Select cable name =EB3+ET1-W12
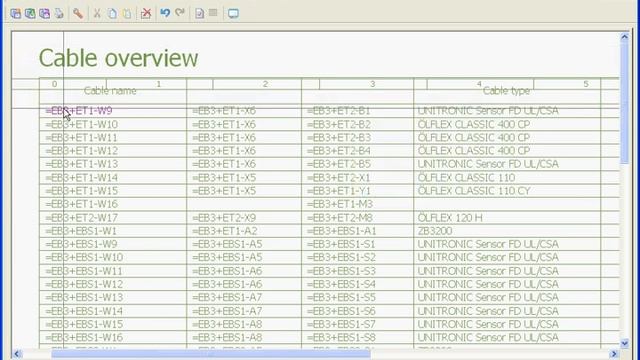Image resolution: width=640 pixels, height=360 pixels. click(82, 151)
